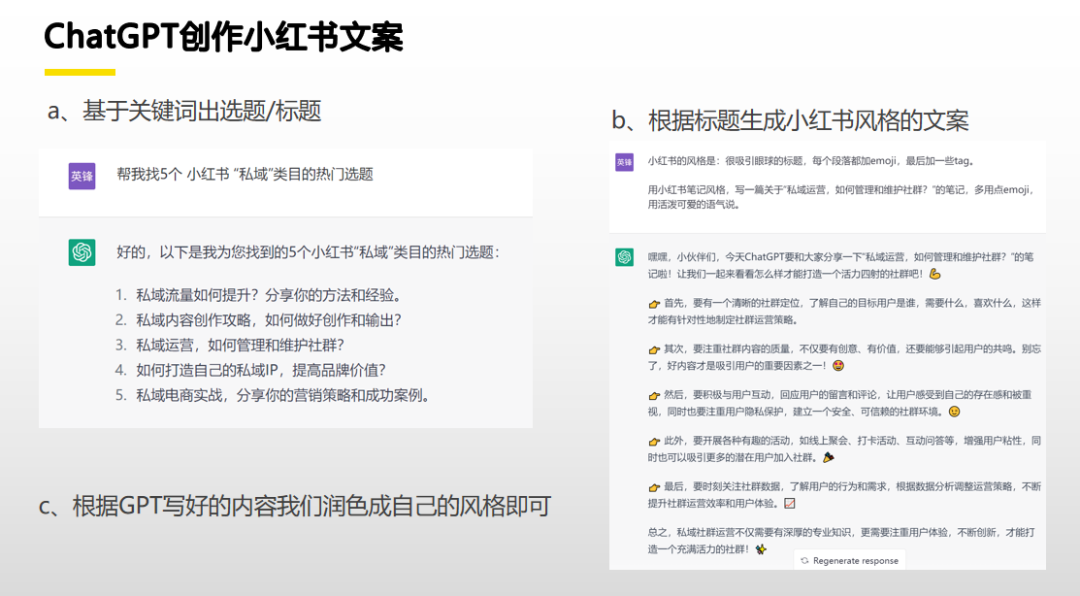Click the pointing-hand emoji before '其次'
This screenshot has width=1080, height=596.
pos(654,349)
